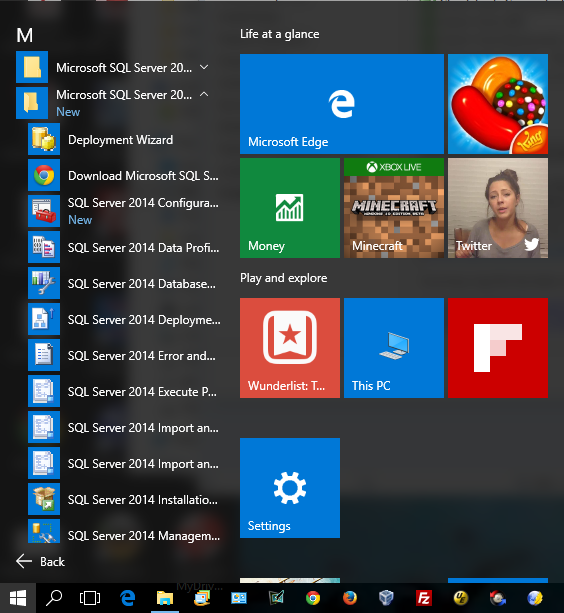The image size is (564, 613).
Task: Launch Firefox from the taskbar
Action: pos(350,598)
